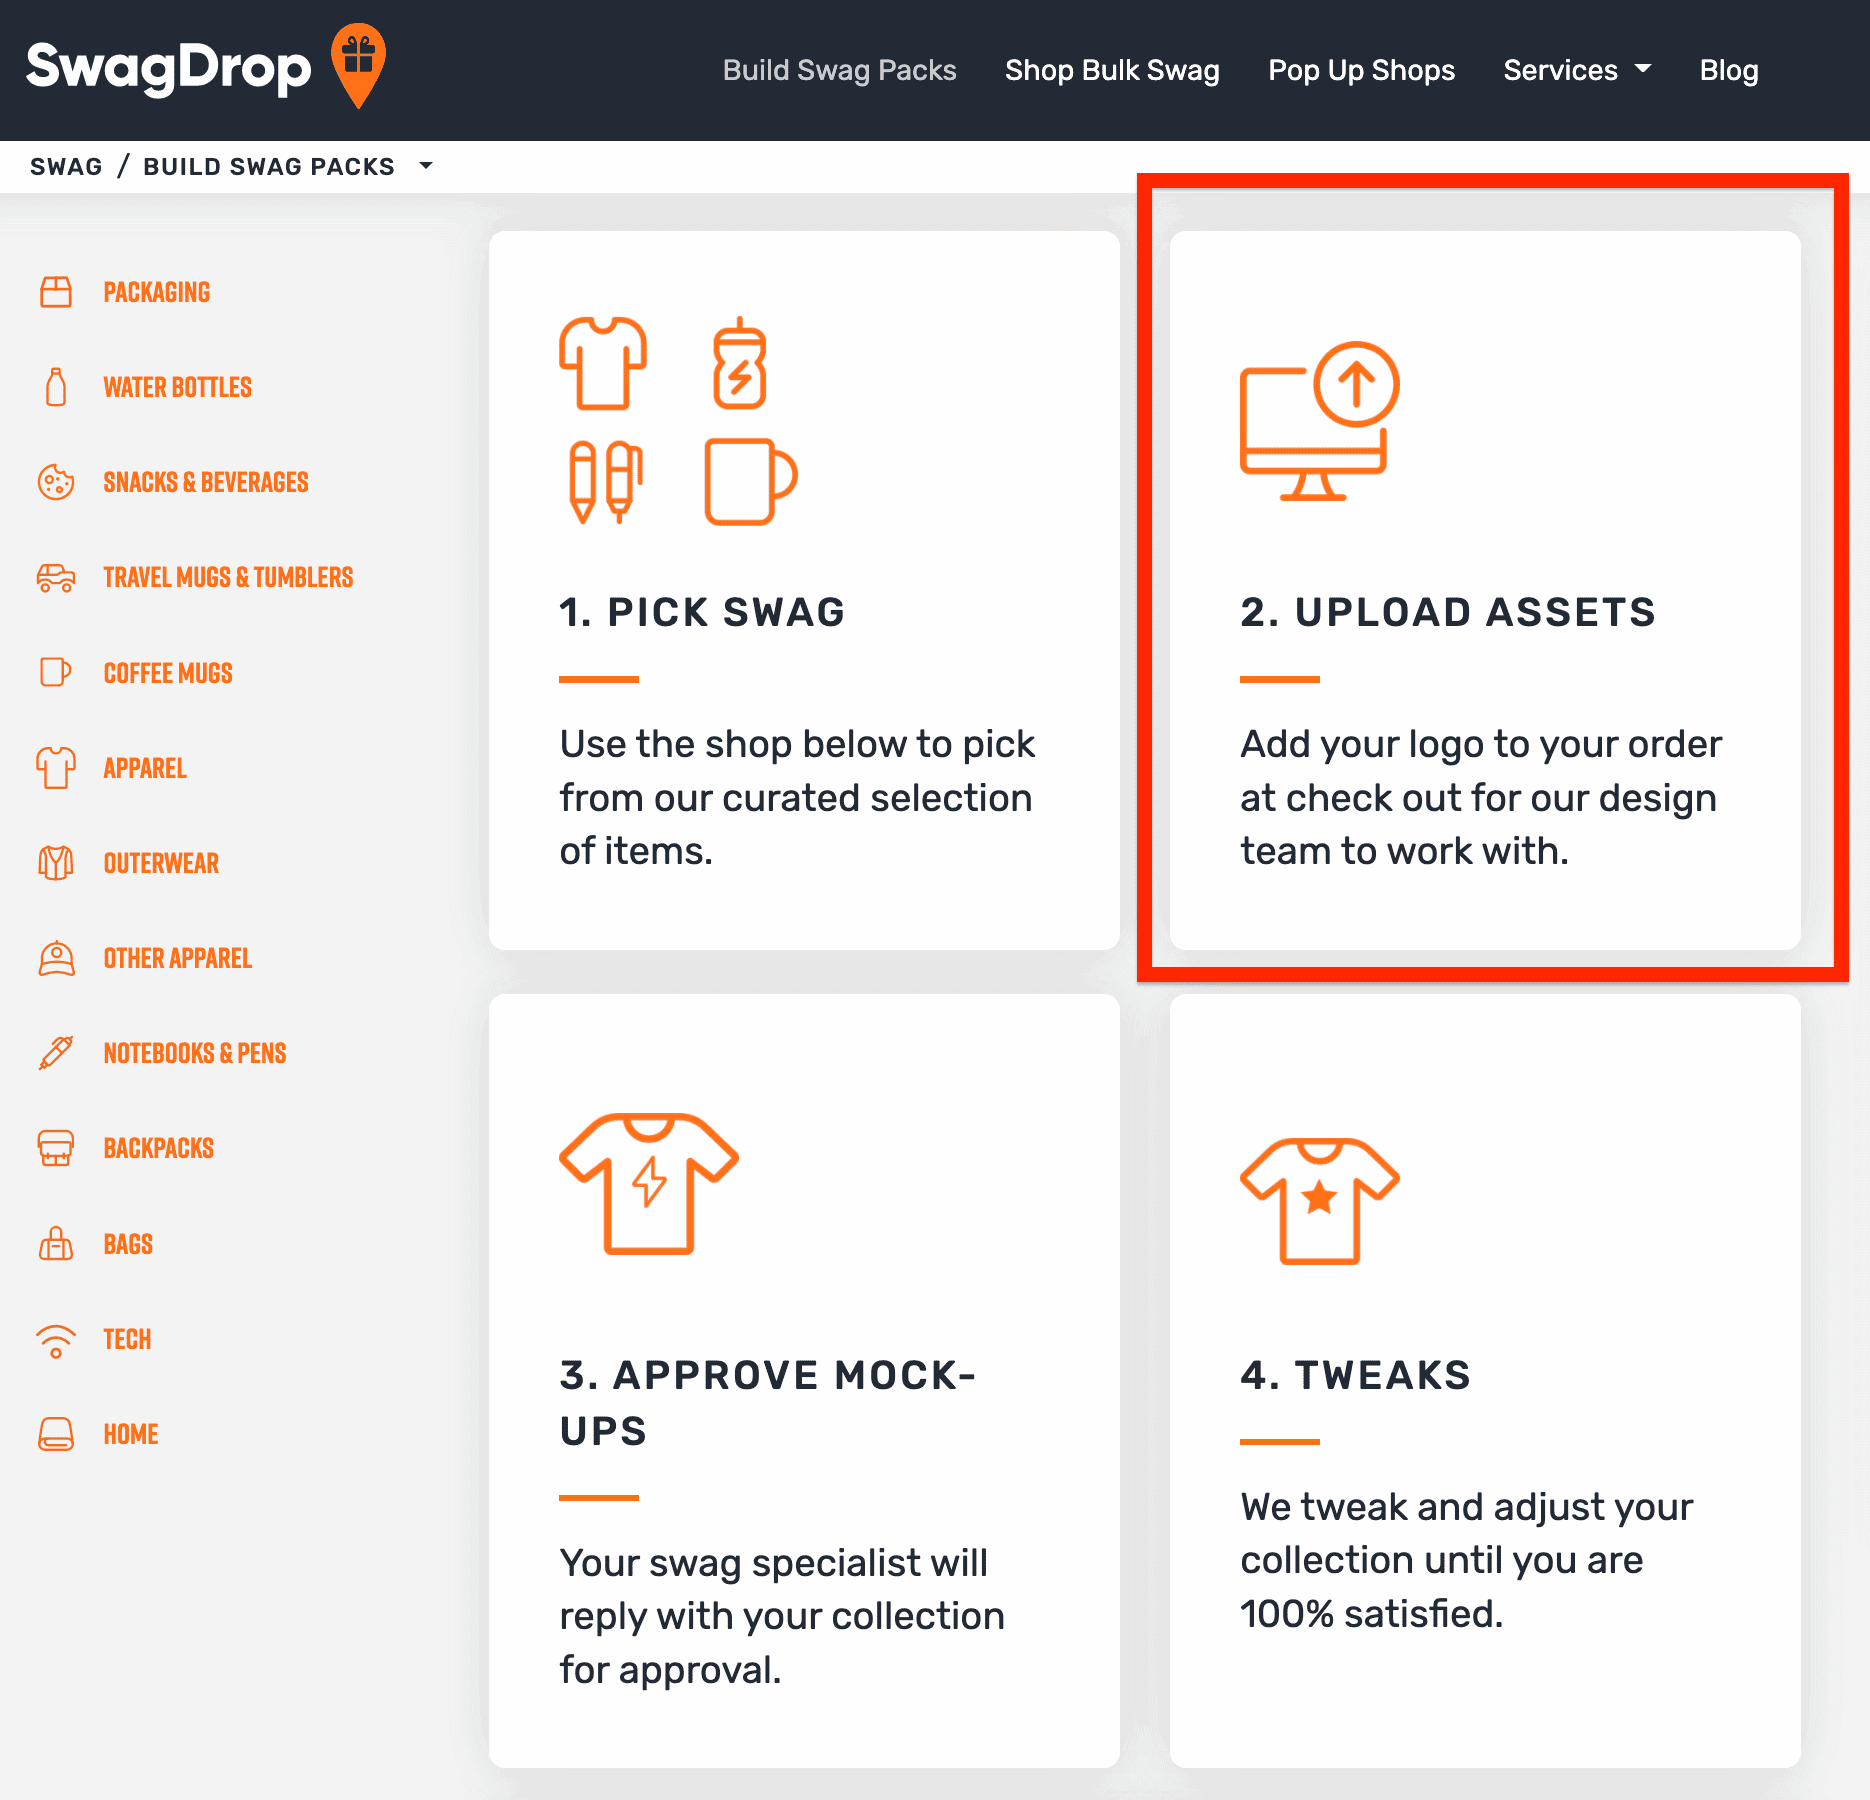Click the Water Bottles bottle icon
The width and height of the screenshot is (1870, 1800).
[56, 387]
